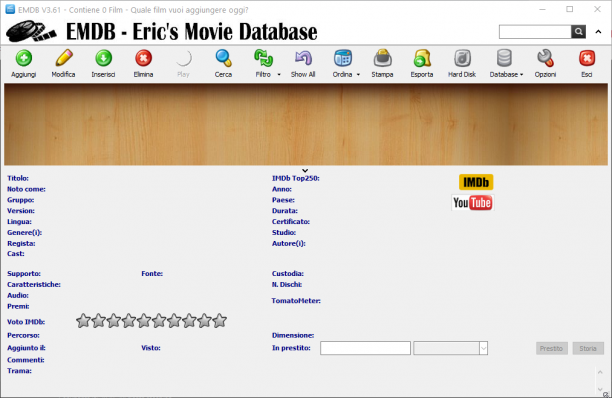The image size is (612, 398).
Task: Click the Esci red exit icon
Action: [x=587, y=58]
